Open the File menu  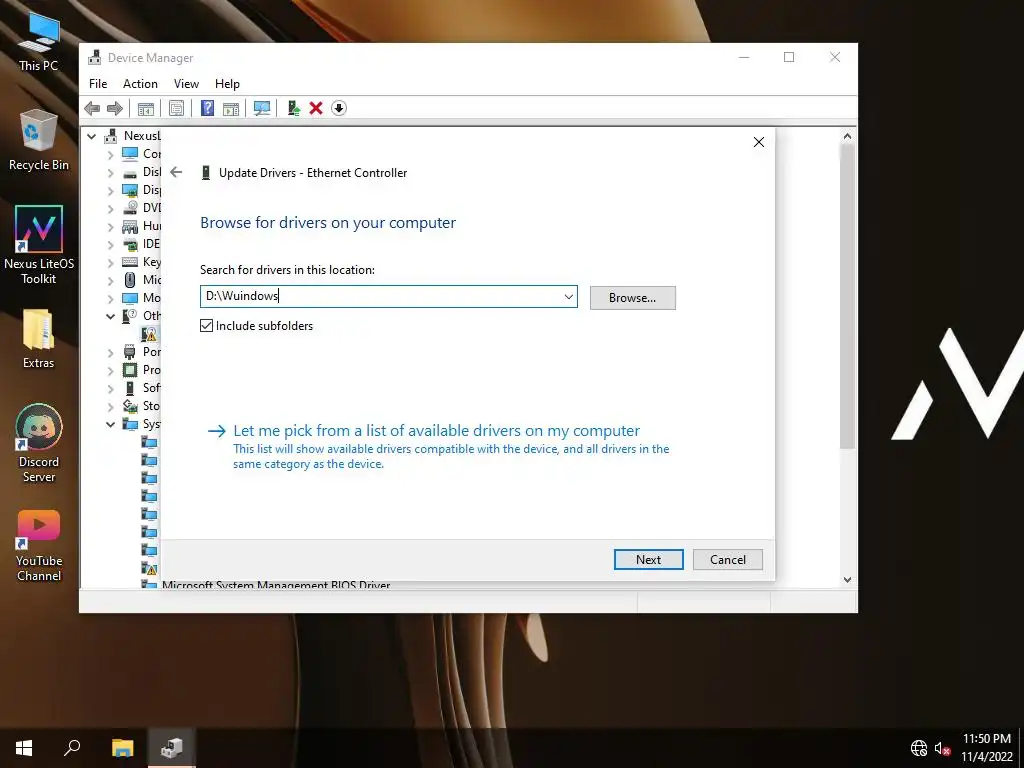[98, 84]
